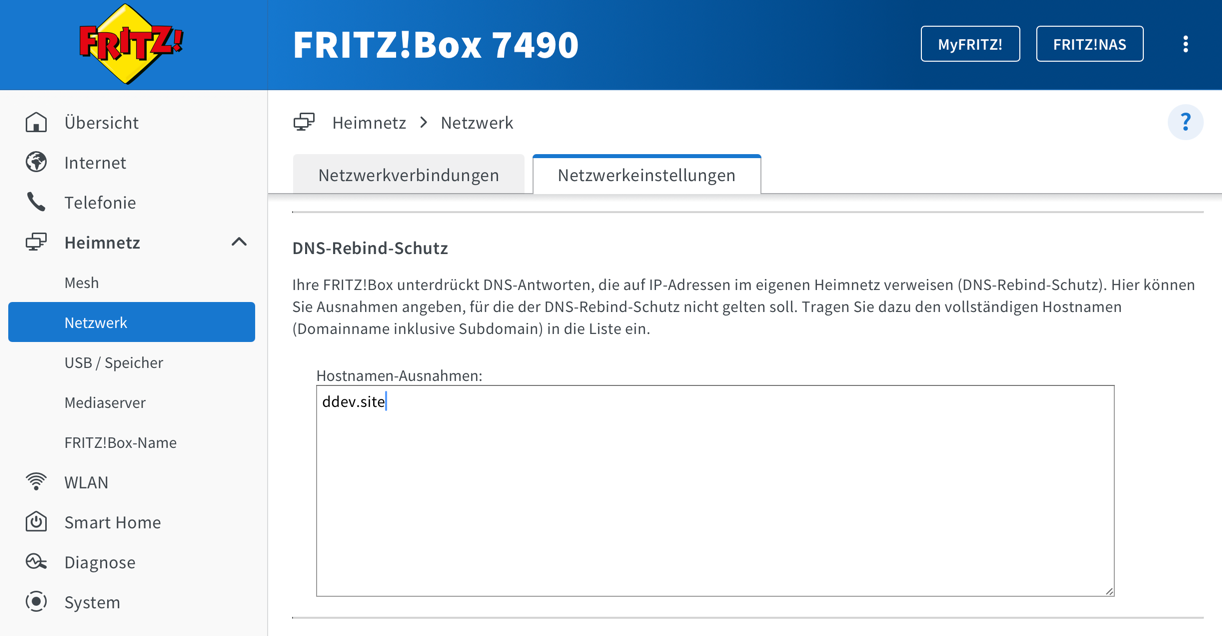Click the Heimnetz breadcrumb icon
This screenshot has width=1222, height=636.
click(303, 121)
